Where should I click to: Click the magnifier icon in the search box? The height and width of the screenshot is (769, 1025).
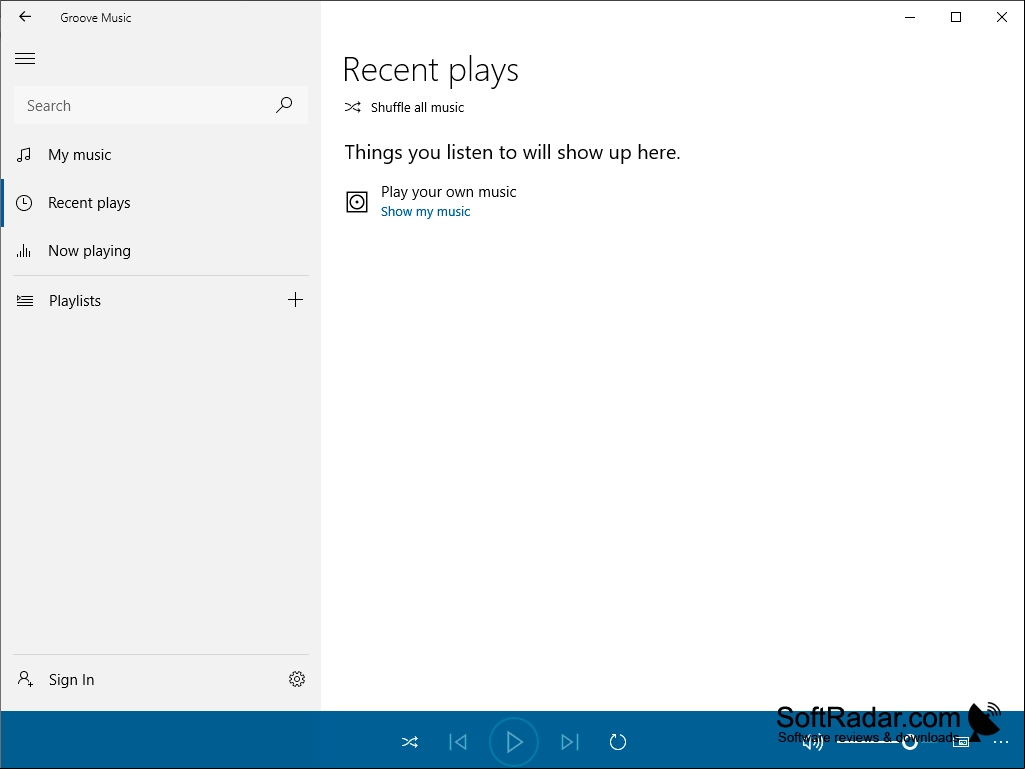point(284,105)
